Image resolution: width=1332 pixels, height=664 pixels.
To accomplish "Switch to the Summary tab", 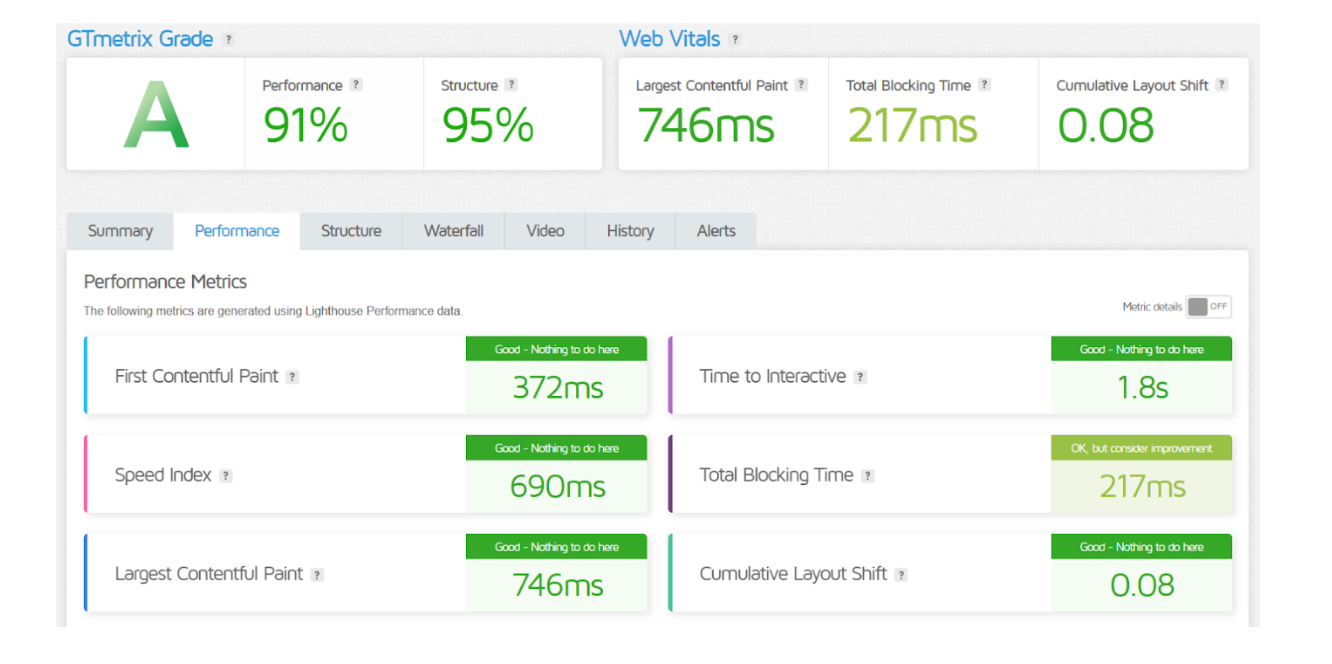I will point(120,231).
